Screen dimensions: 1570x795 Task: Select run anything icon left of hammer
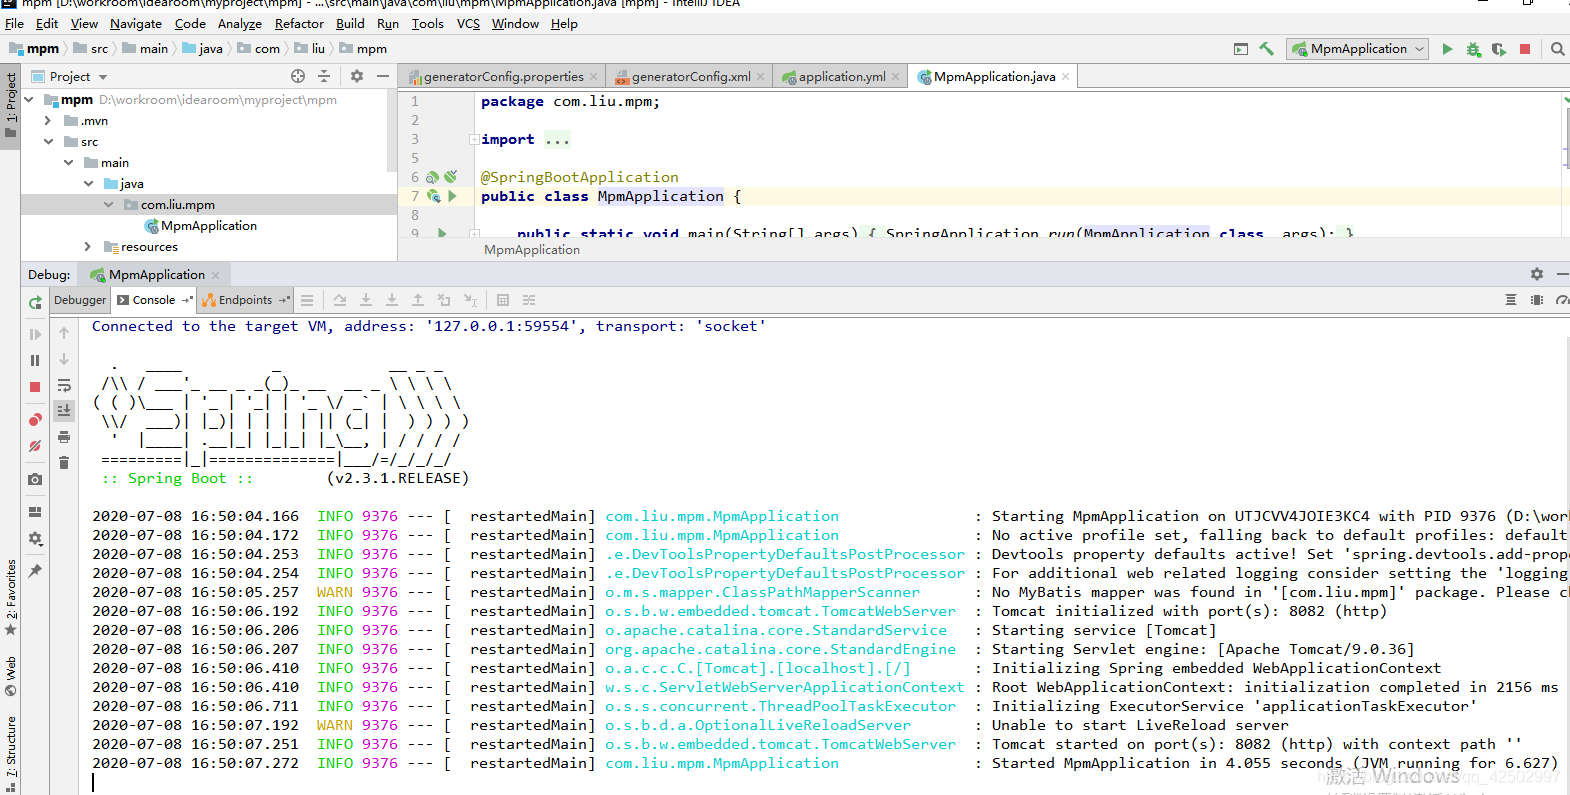click(x=1241, y=49)
